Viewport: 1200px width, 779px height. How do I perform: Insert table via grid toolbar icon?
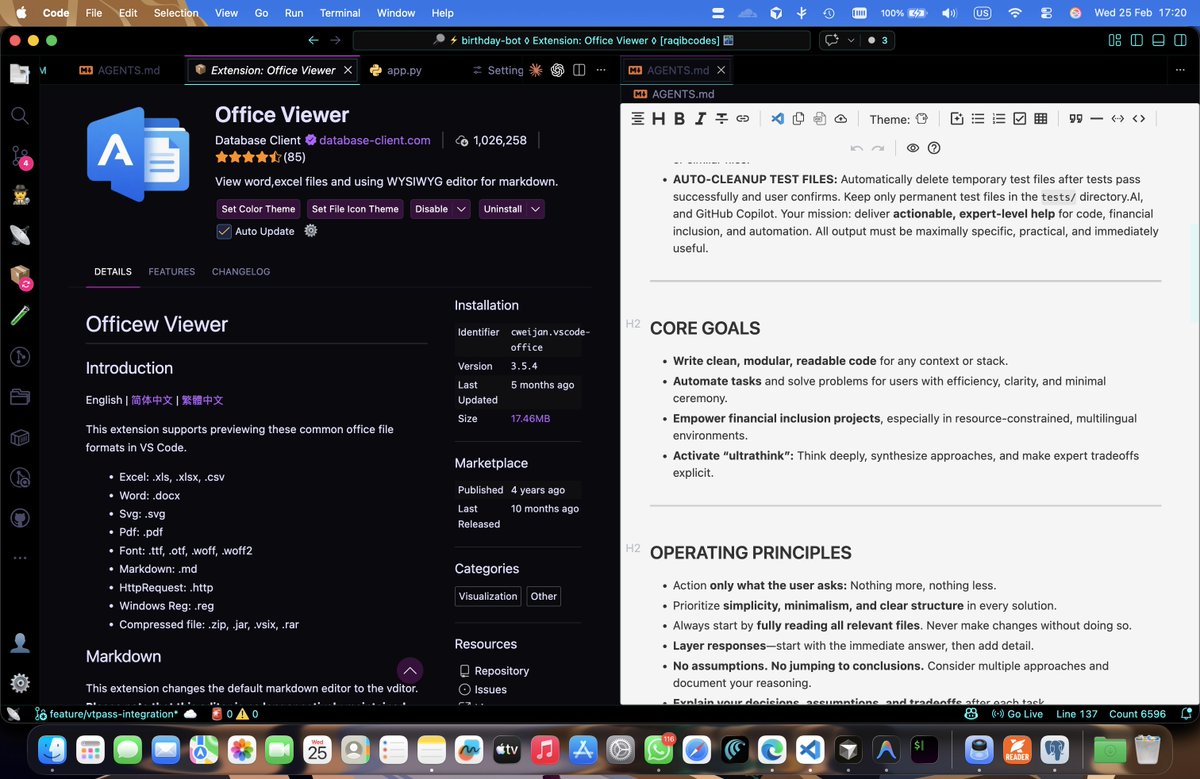click(1041, 119)
